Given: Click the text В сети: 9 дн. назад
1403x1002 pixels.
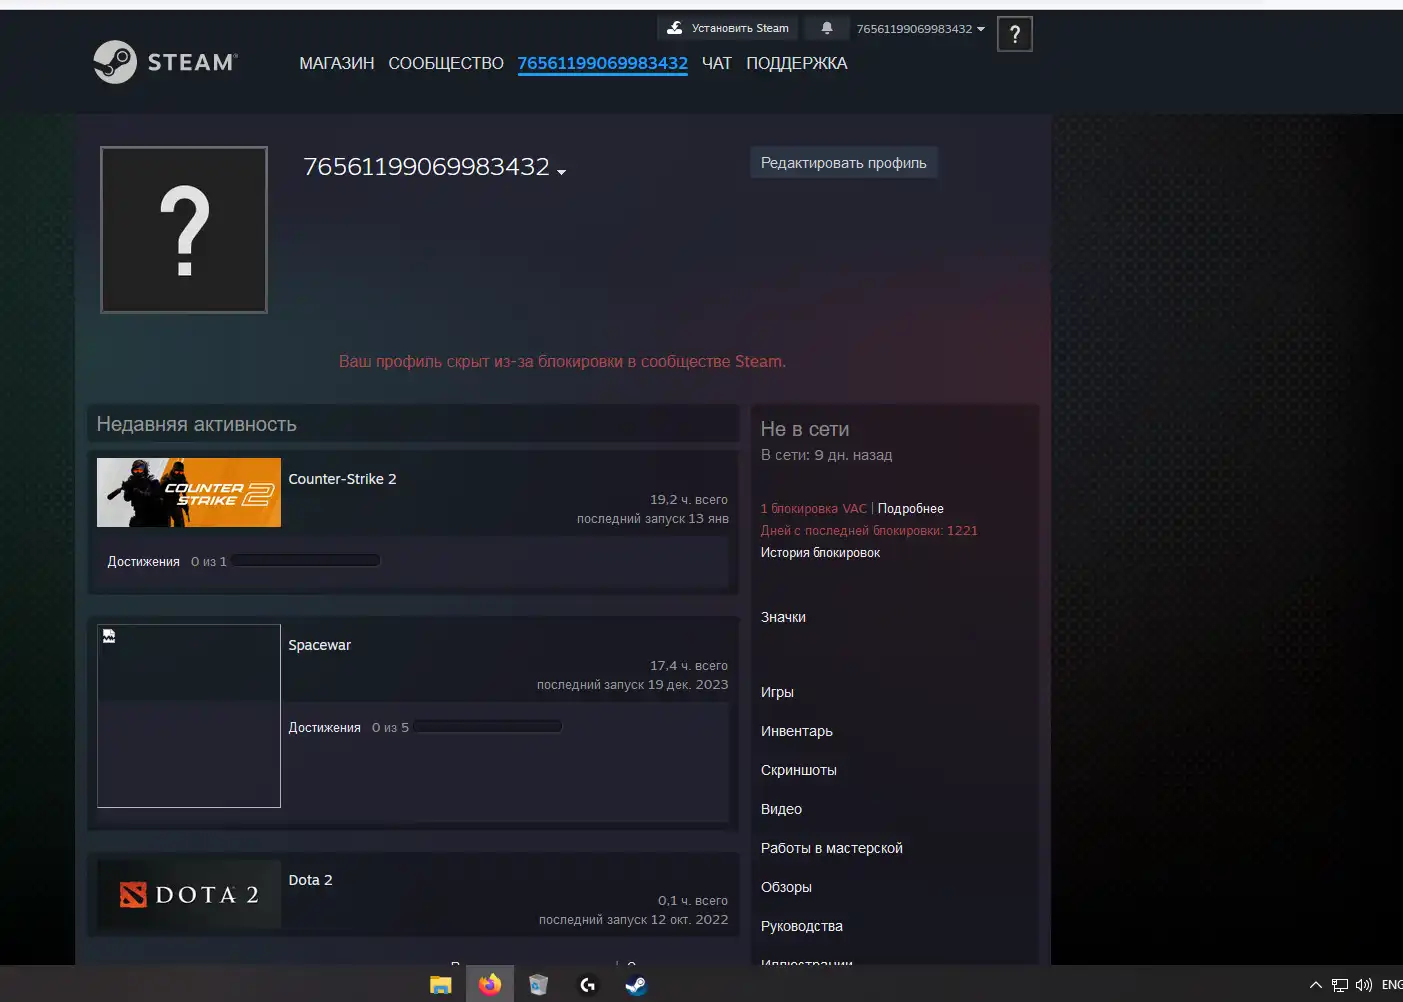Looking at the screenshot, I should [x=827, y=455].
